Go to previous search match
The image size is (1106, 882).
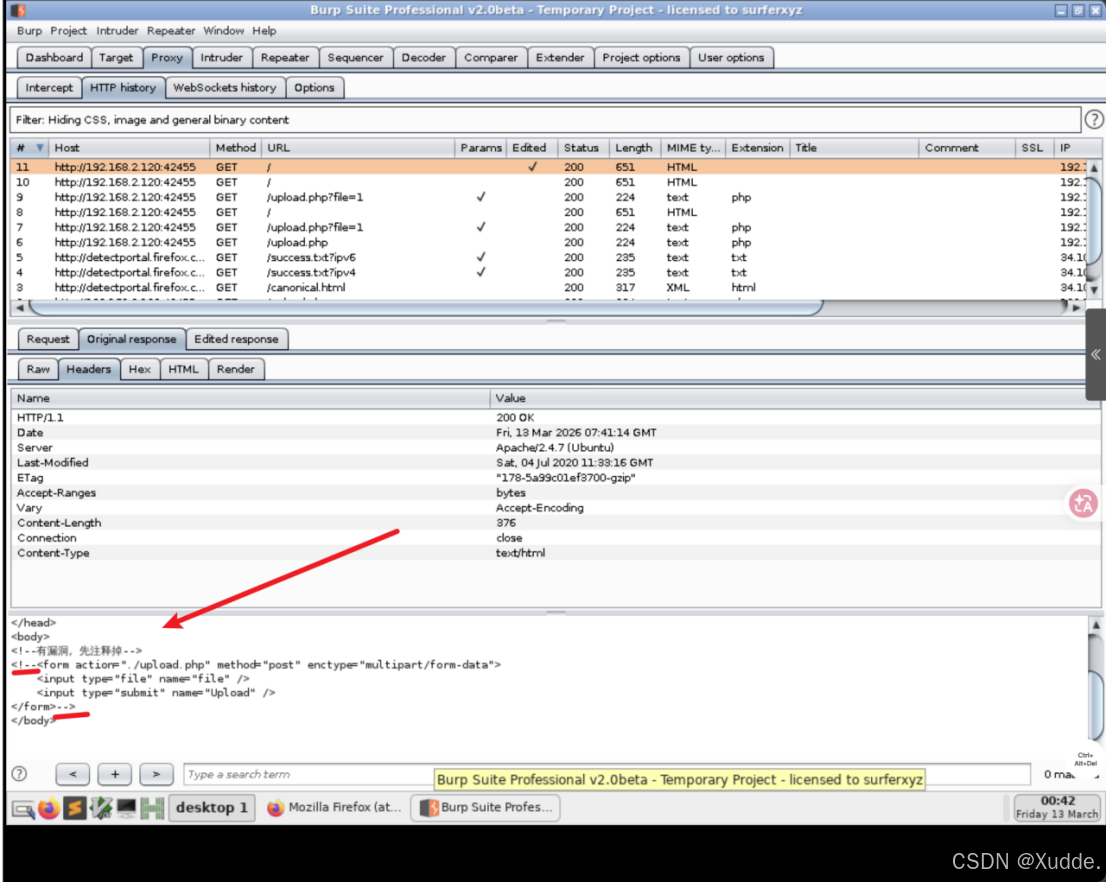(x=73, y=774)
